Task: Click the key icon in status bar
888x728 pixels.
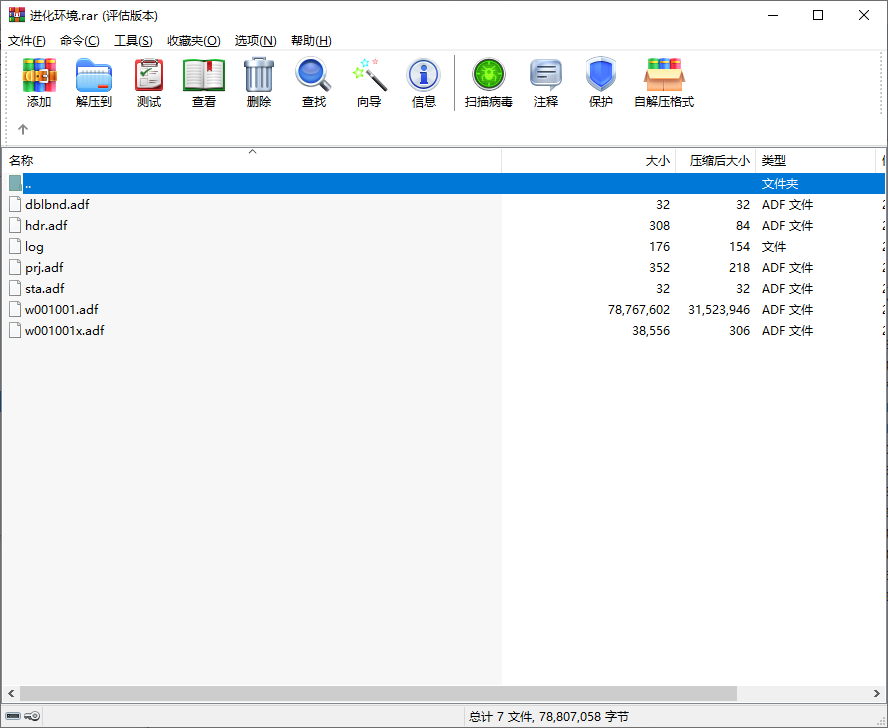Action: point(32,716)
